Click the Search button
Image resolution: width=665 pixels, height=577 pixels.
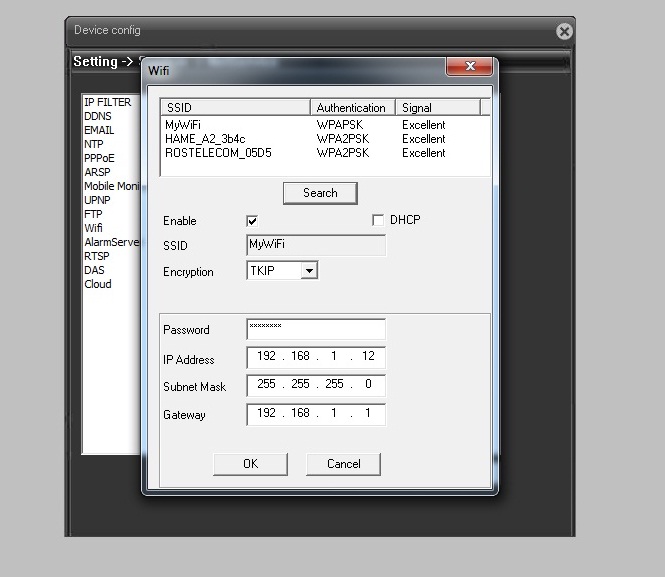tap(320, 193)
